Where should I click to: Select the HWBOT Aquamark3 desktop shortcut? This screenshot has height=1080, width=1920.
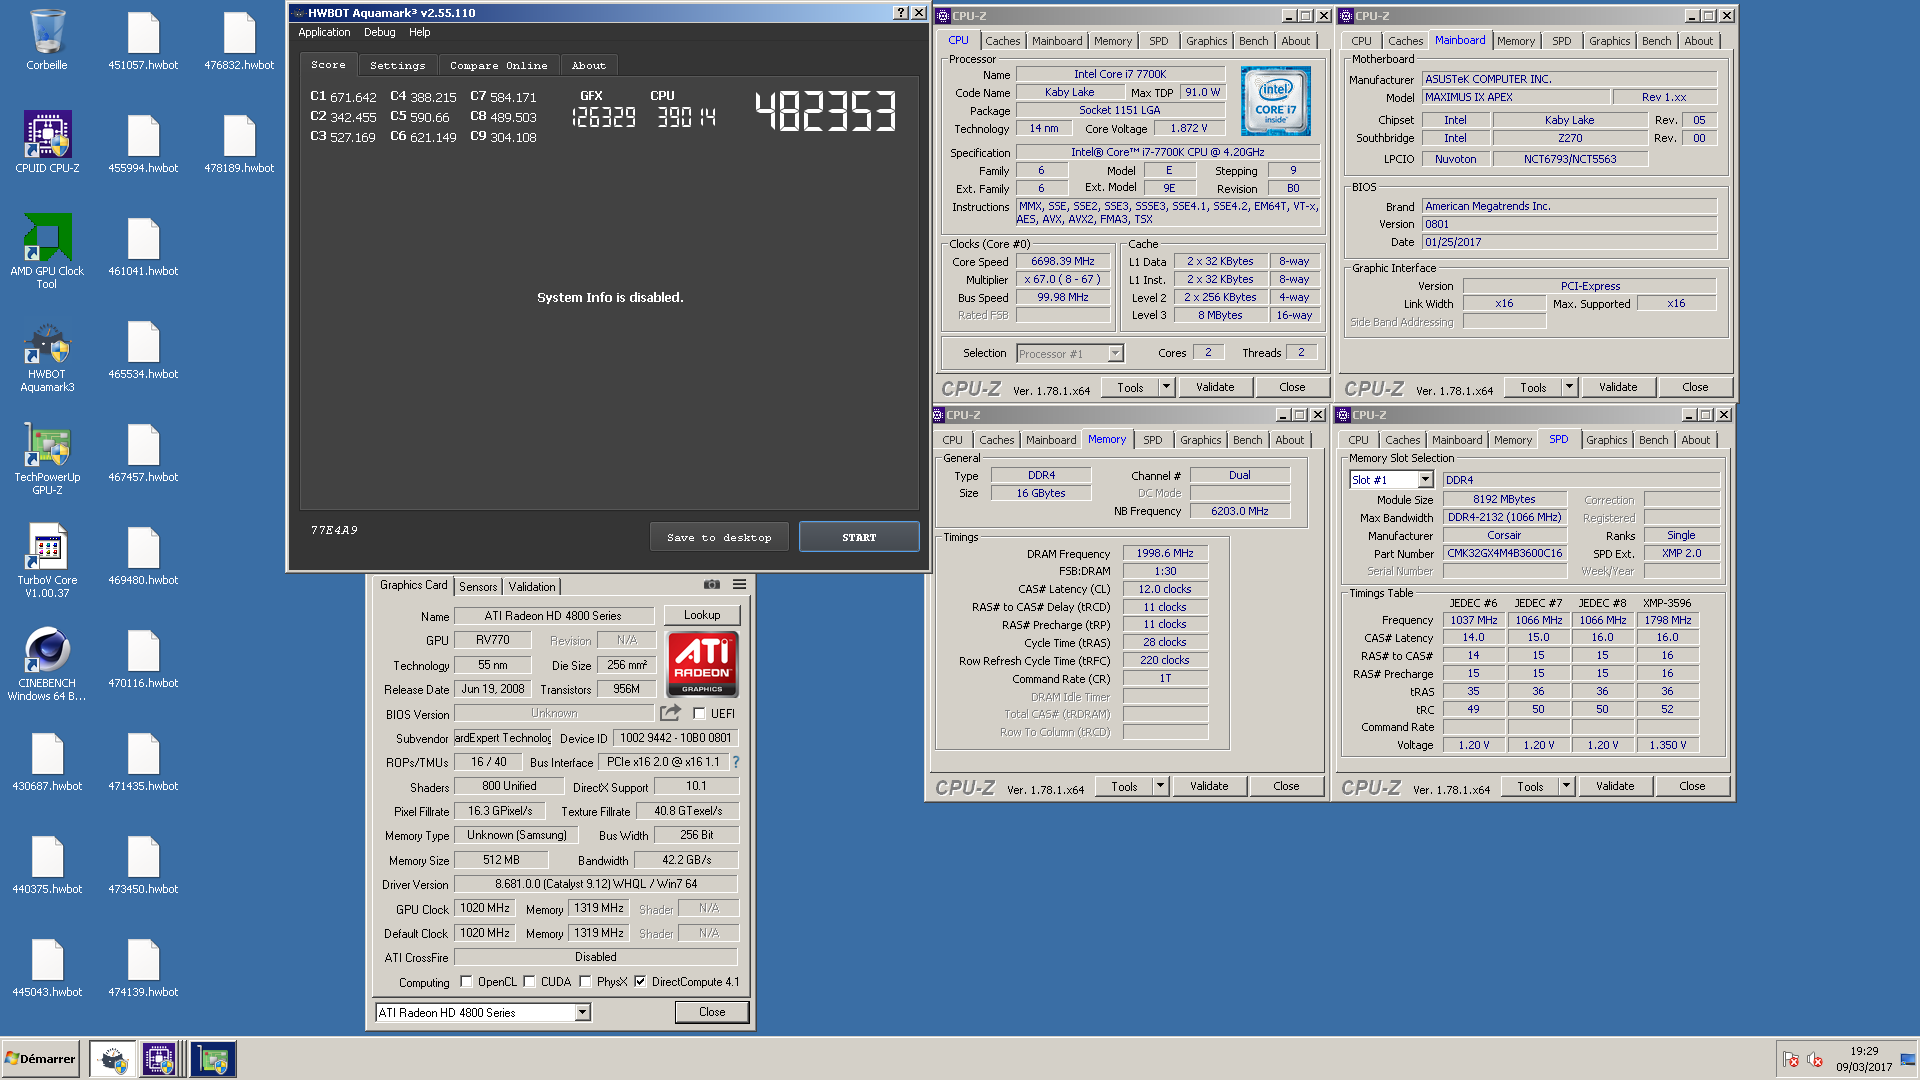47,357
